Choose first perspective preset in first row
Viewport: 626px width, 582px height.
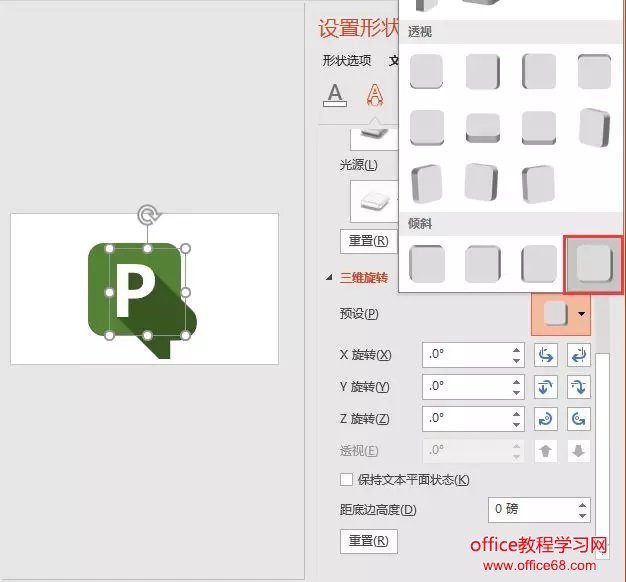tap(426, 71)
